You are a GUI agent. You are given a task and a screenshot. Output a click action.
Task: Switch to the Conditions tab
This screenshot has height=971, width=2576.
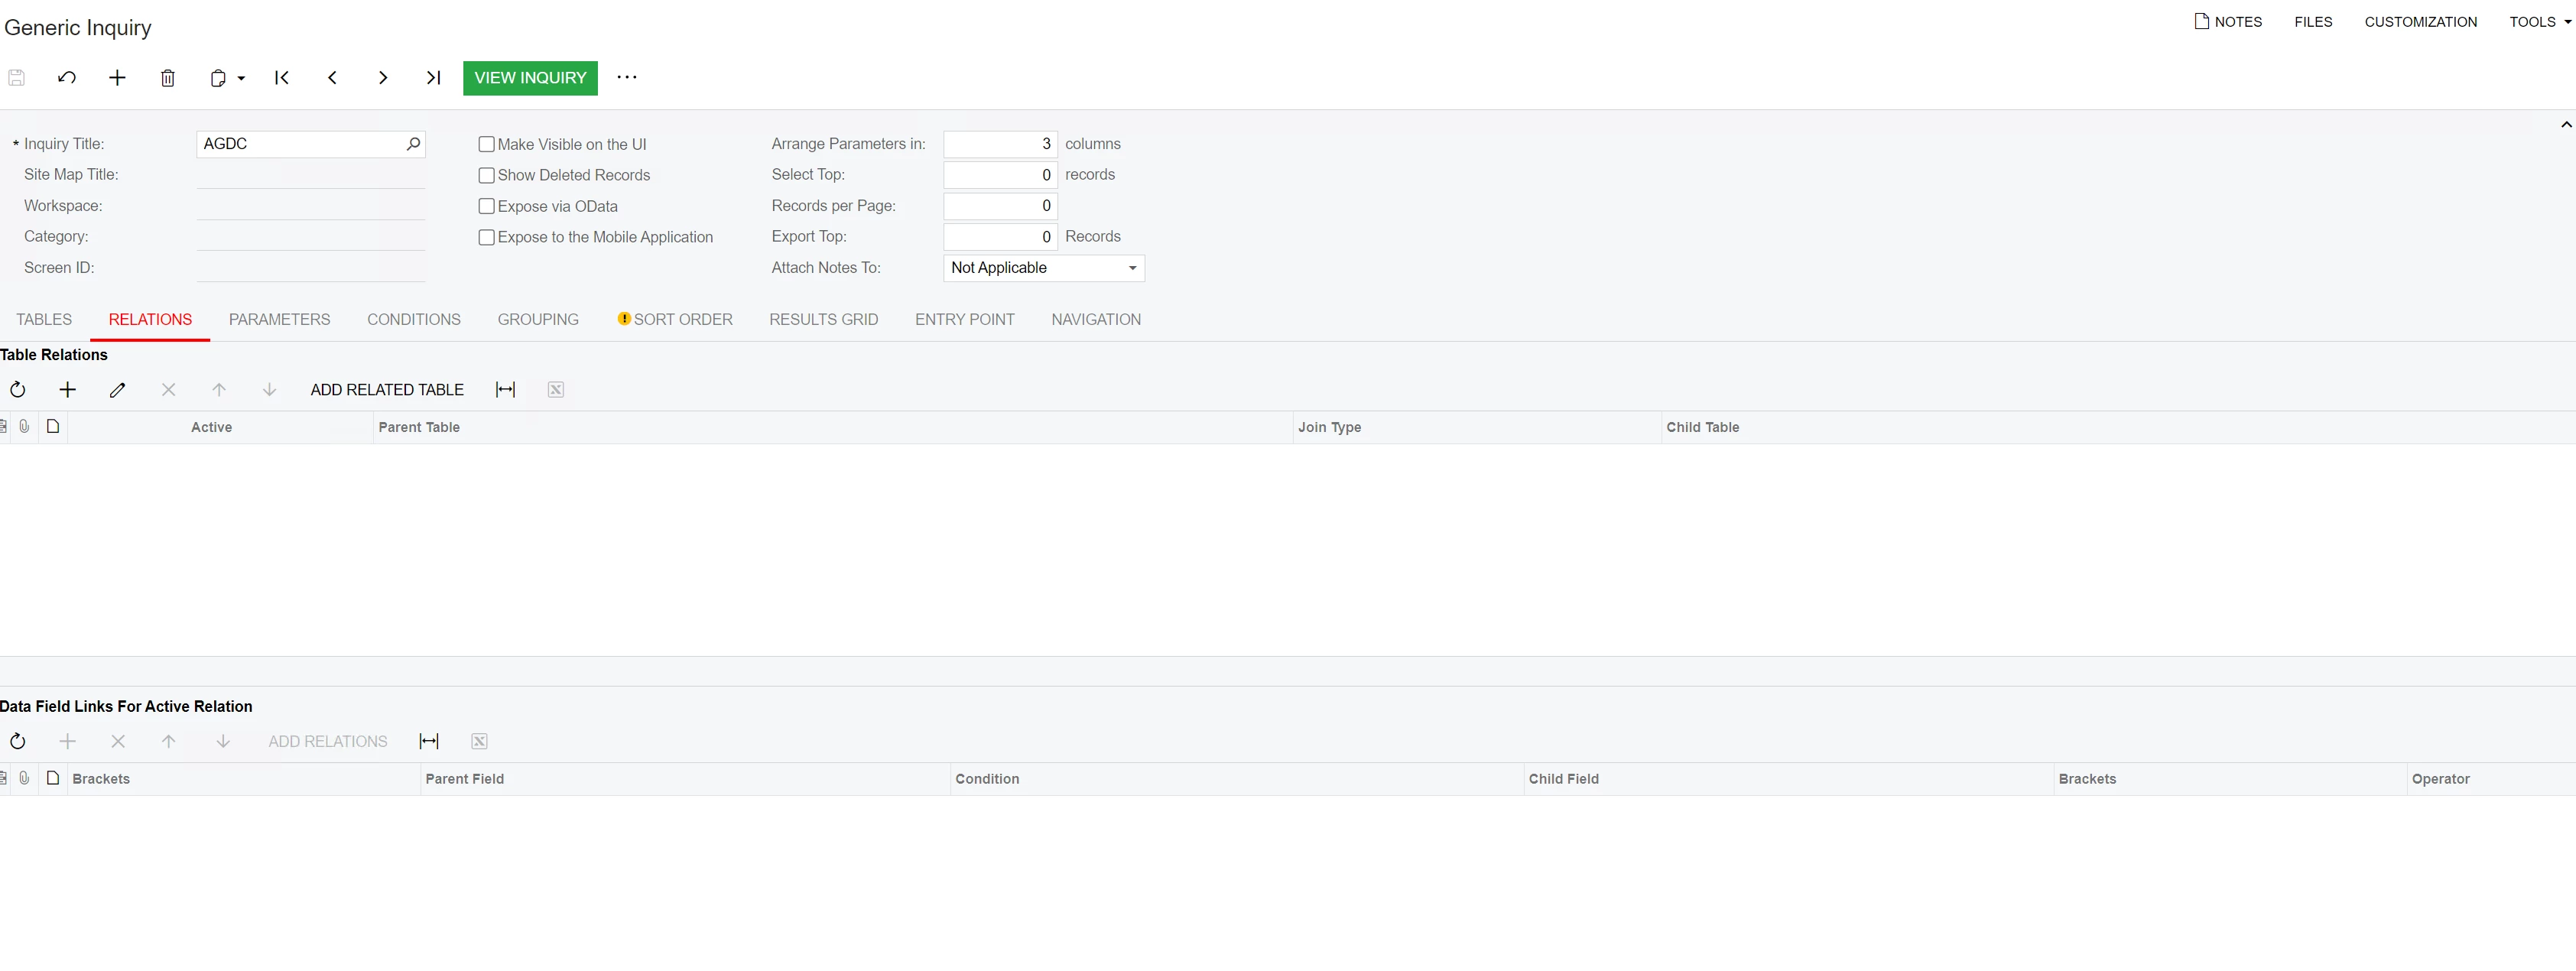(413, 320)
